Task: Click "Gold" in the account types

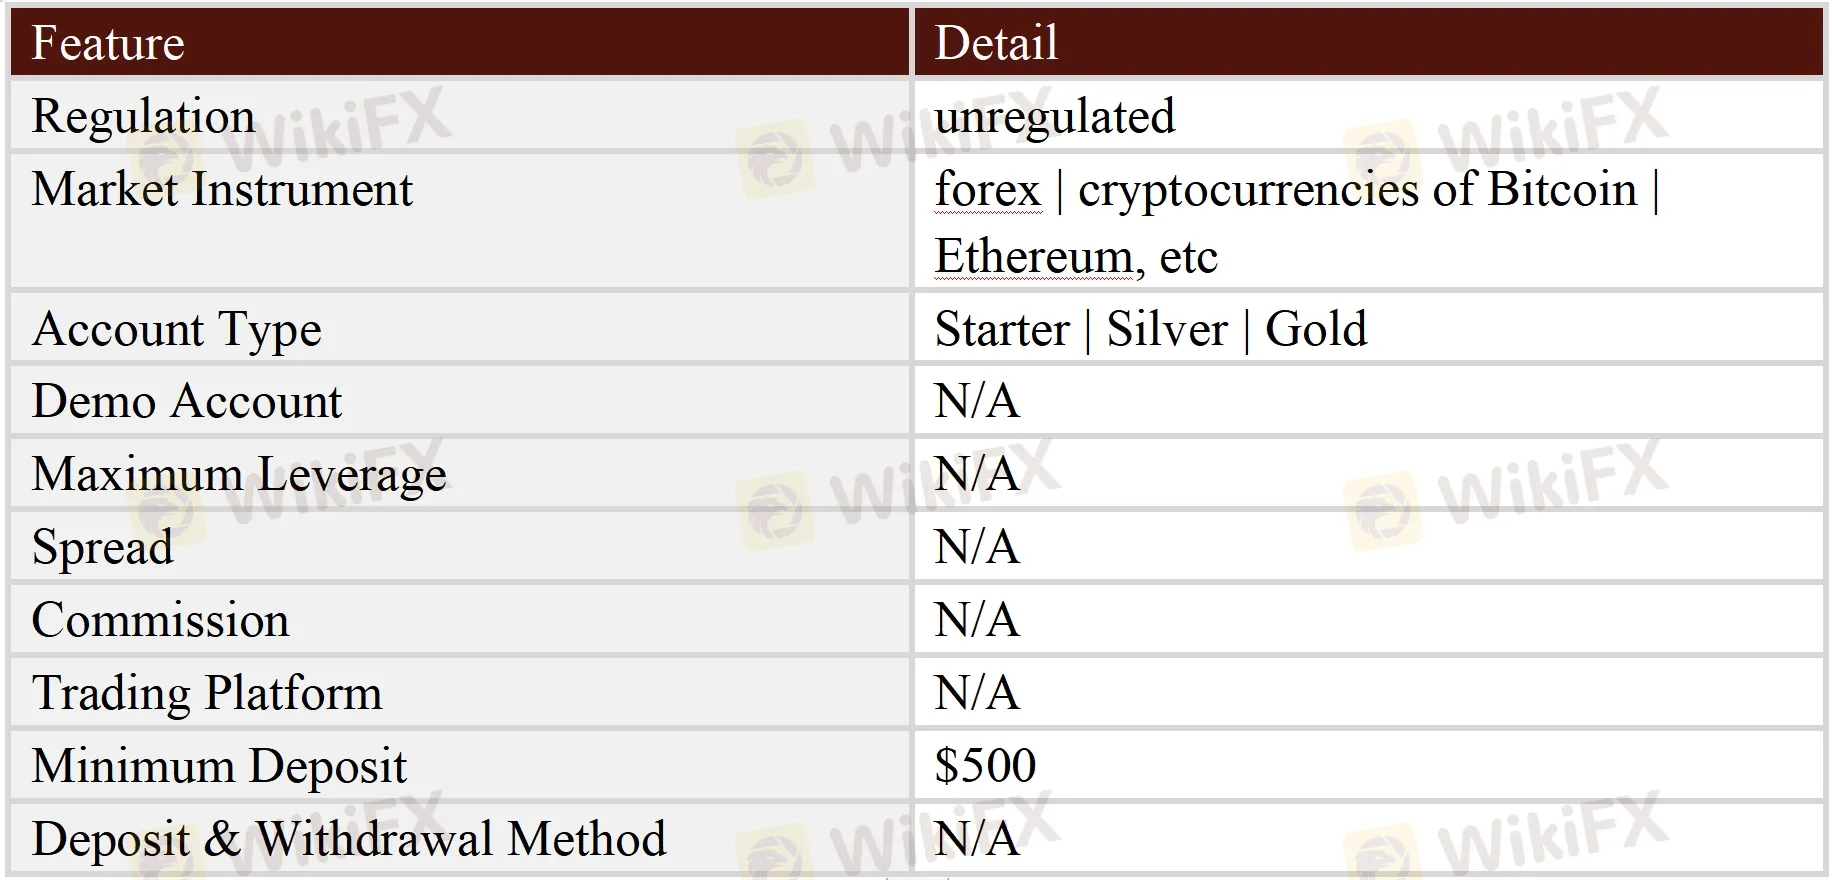Action: 1315,329
